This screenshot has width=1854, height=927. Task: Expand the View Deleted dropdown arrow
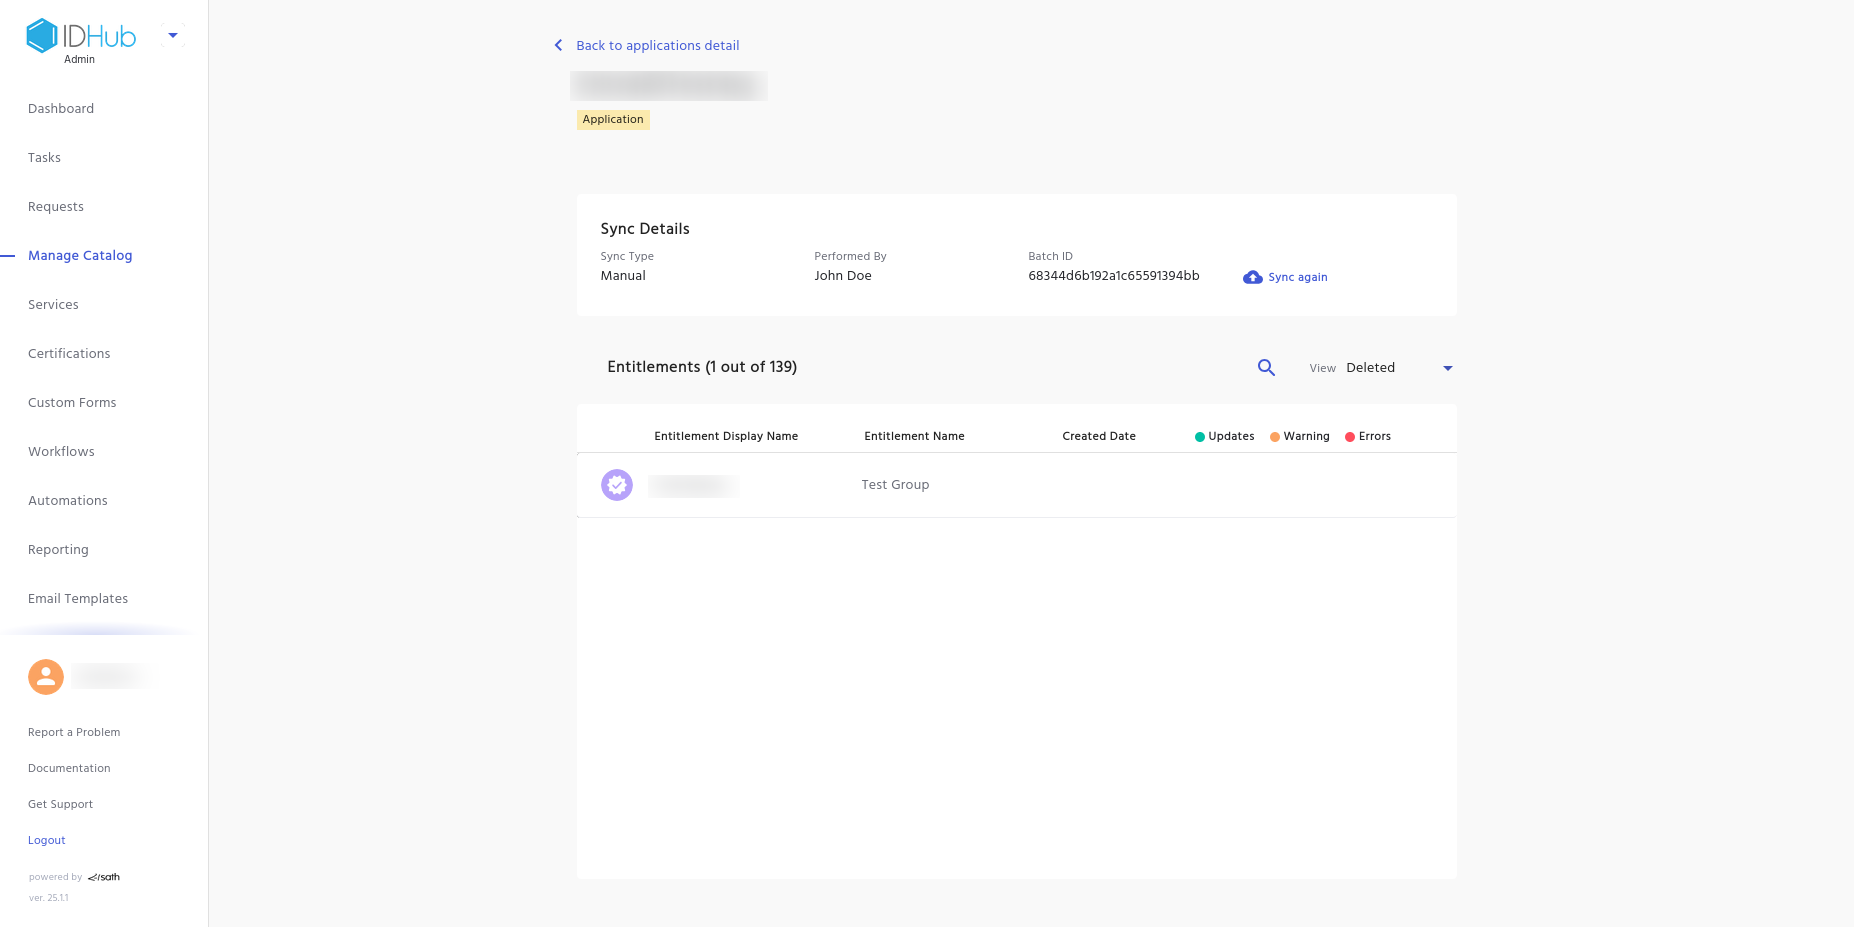click(x=1447, y=368)
